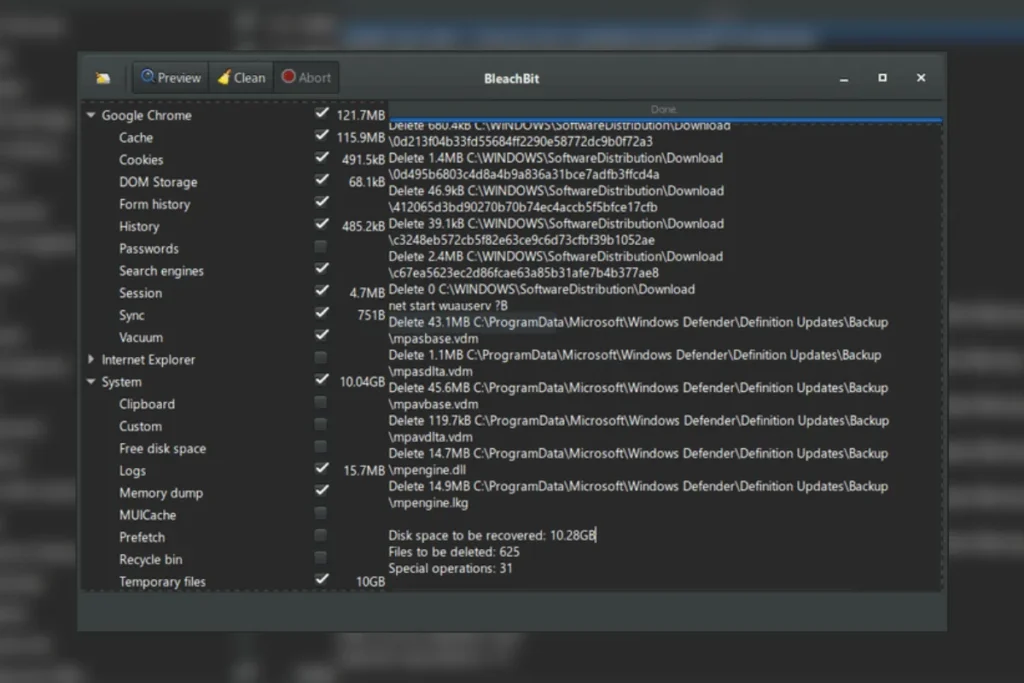Enable the Passwords checkbox
1024x683 pixels.
click(321, 247)
